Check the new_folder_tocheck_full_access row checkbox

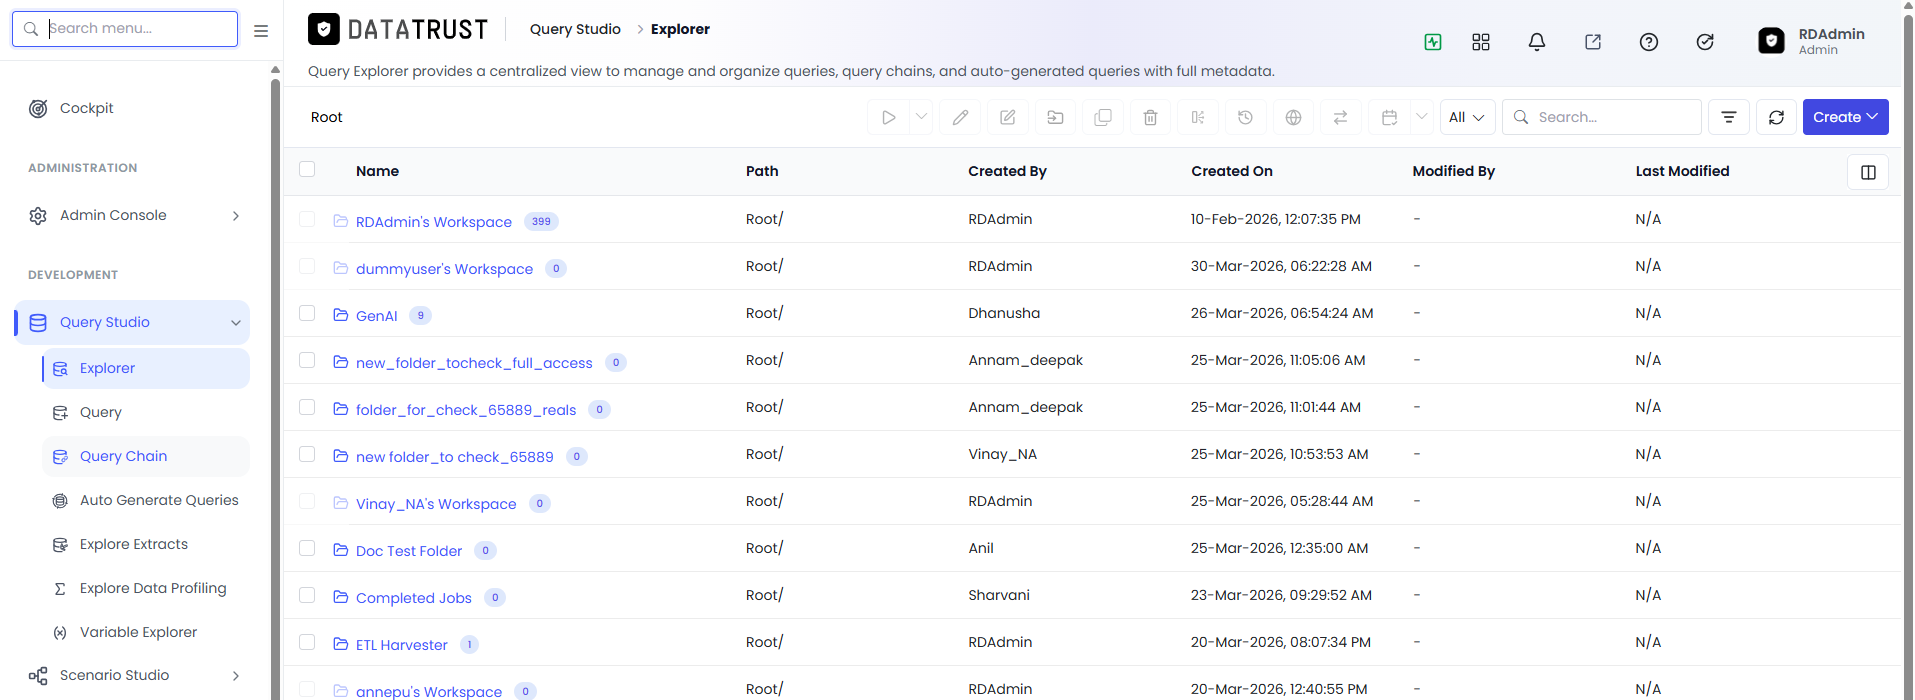point(307,360)
